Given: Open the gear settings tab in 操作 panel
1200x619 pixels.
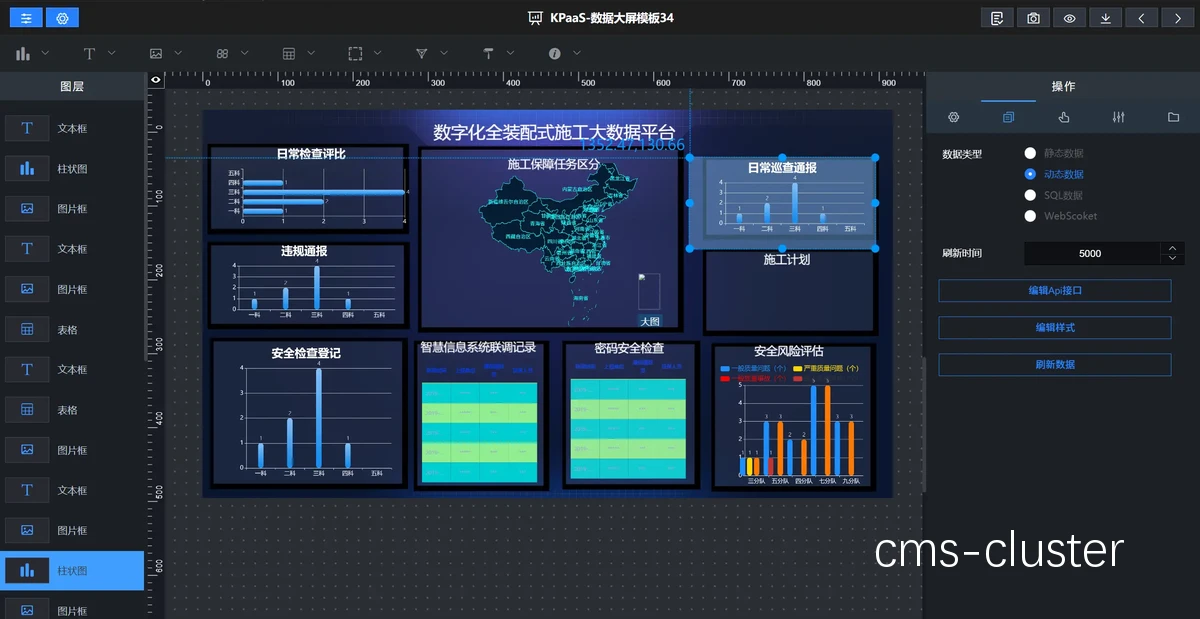Looking at the screenshot, I should (953, 117).
